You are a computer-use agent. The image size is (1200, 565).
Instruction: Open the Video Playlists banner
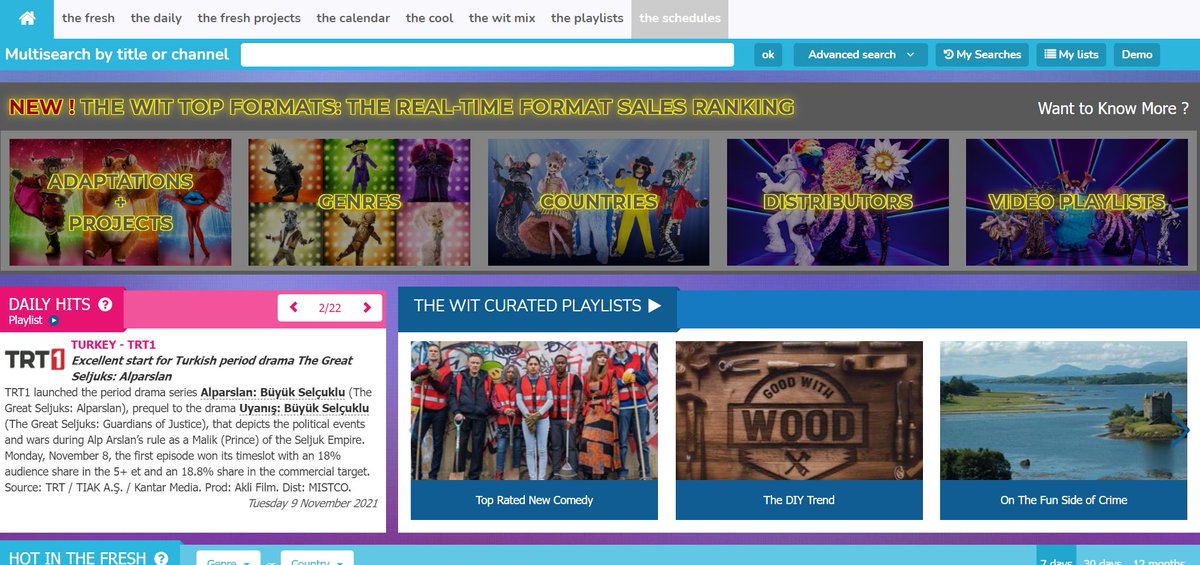click(1076, 201)
